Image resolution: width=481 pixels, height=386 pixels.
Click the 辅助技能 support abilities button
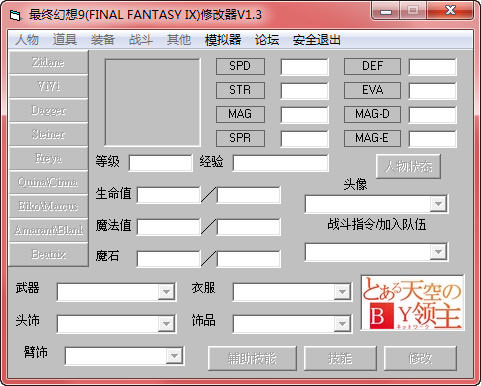pyautogui.click(x=252, y=358)
